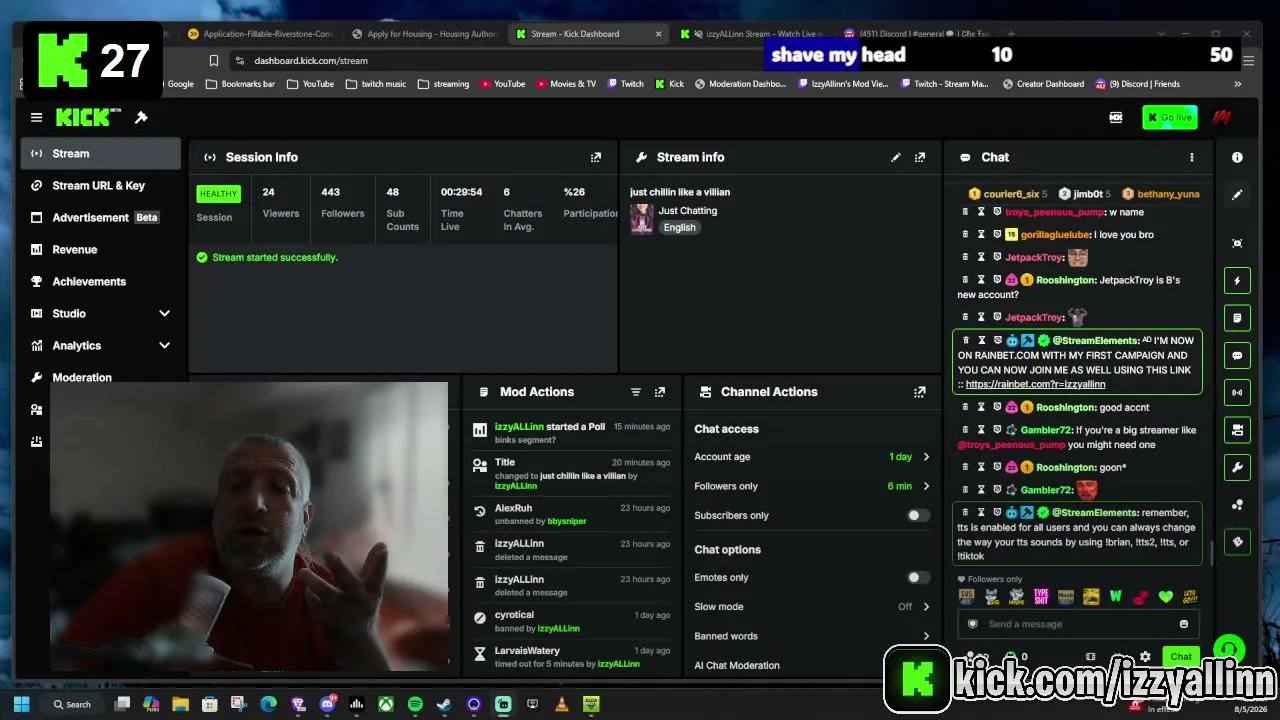This screenshot has width=1280, height=720.
Task: Click the green W emote in emote row
Action: click(1116, 597)
